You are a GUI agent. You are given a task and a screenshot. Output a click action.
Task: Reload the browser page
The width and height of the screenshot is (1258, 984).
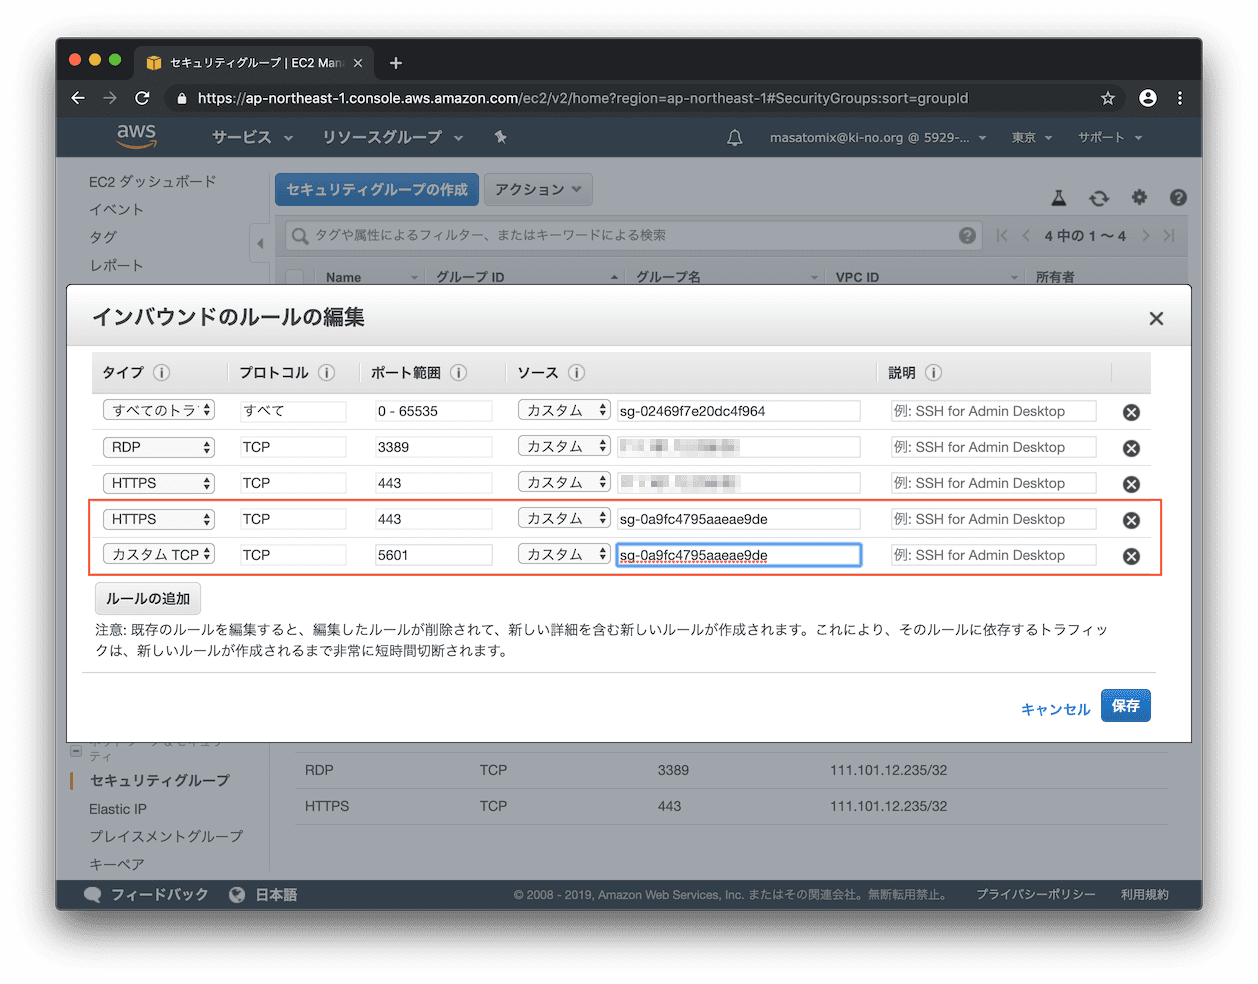pyautogui.click(x=142, y=98)
